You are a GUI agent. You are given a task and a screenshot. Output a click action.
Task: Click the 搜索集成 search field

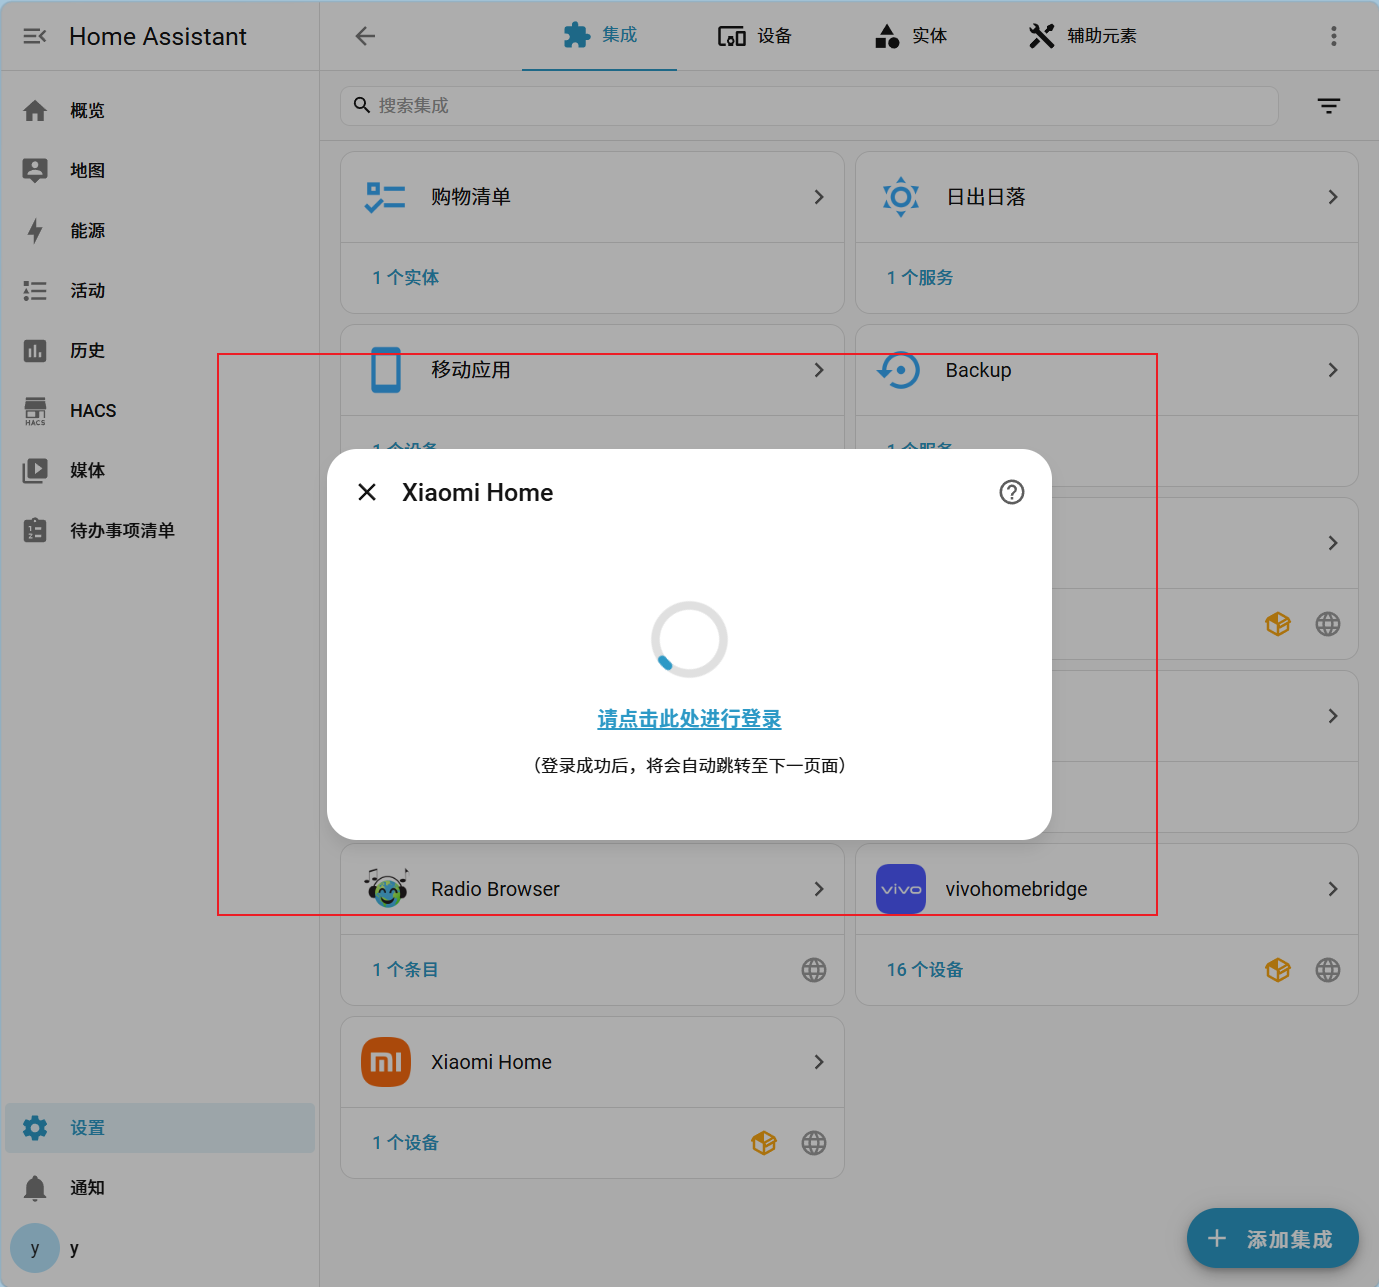[x=809, y=106]
